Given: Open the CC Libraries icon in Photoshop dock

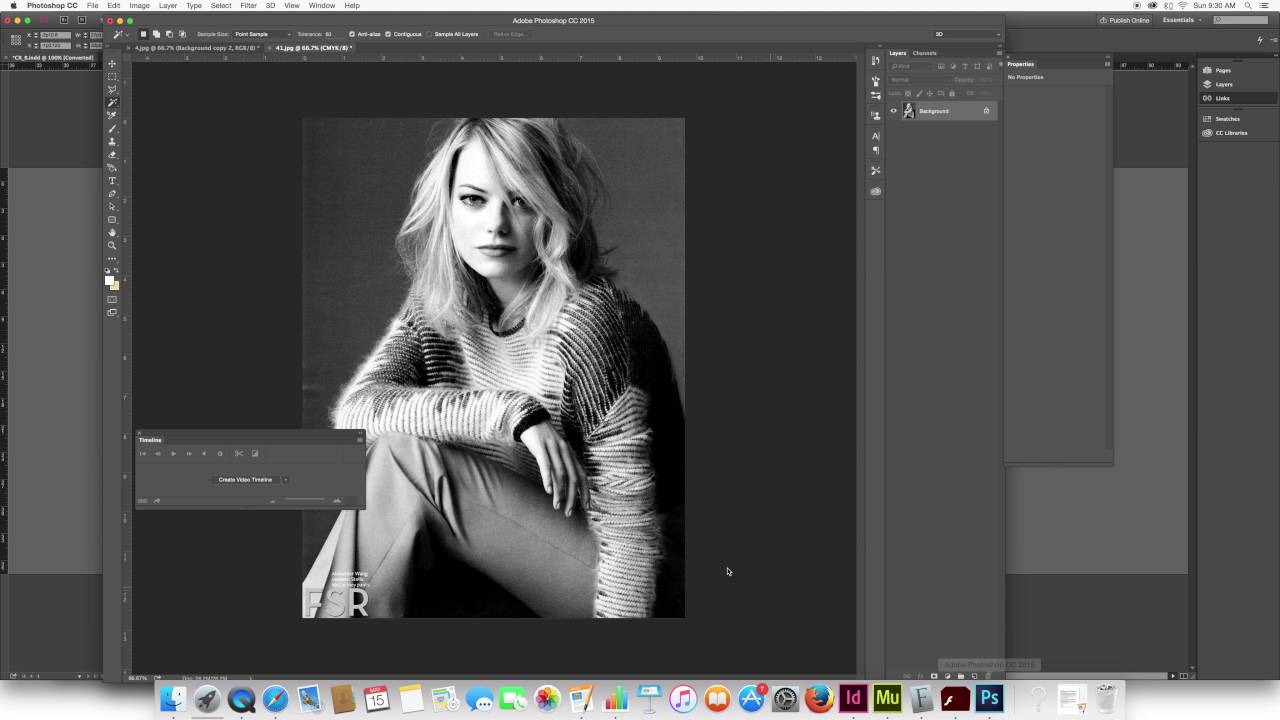Looking at the screenshot, I should pyautogui.click(x=876, y=191).
